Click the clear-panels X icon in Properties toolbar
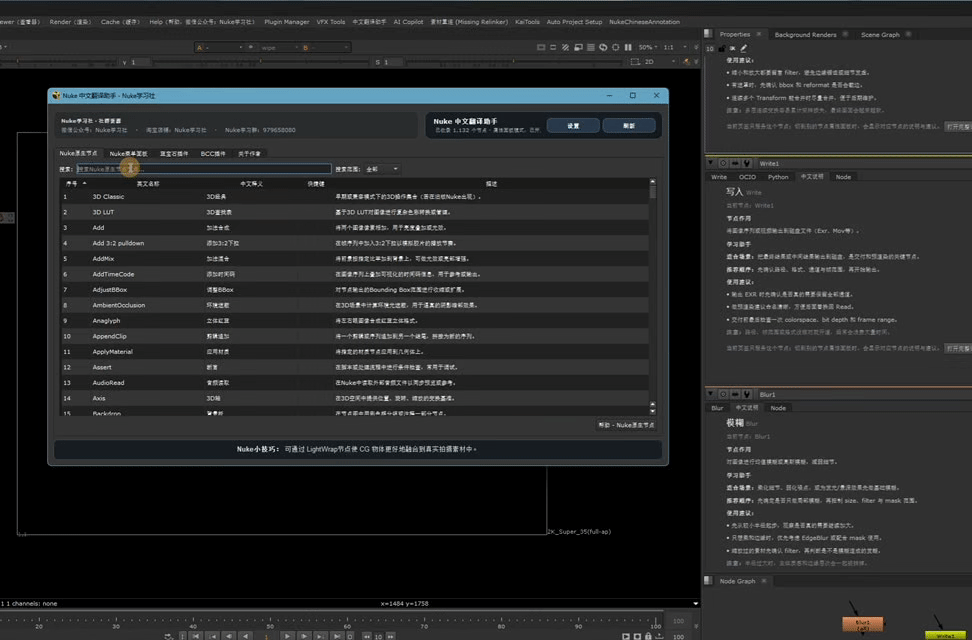The image size is (972, 640). click(733, 48)
